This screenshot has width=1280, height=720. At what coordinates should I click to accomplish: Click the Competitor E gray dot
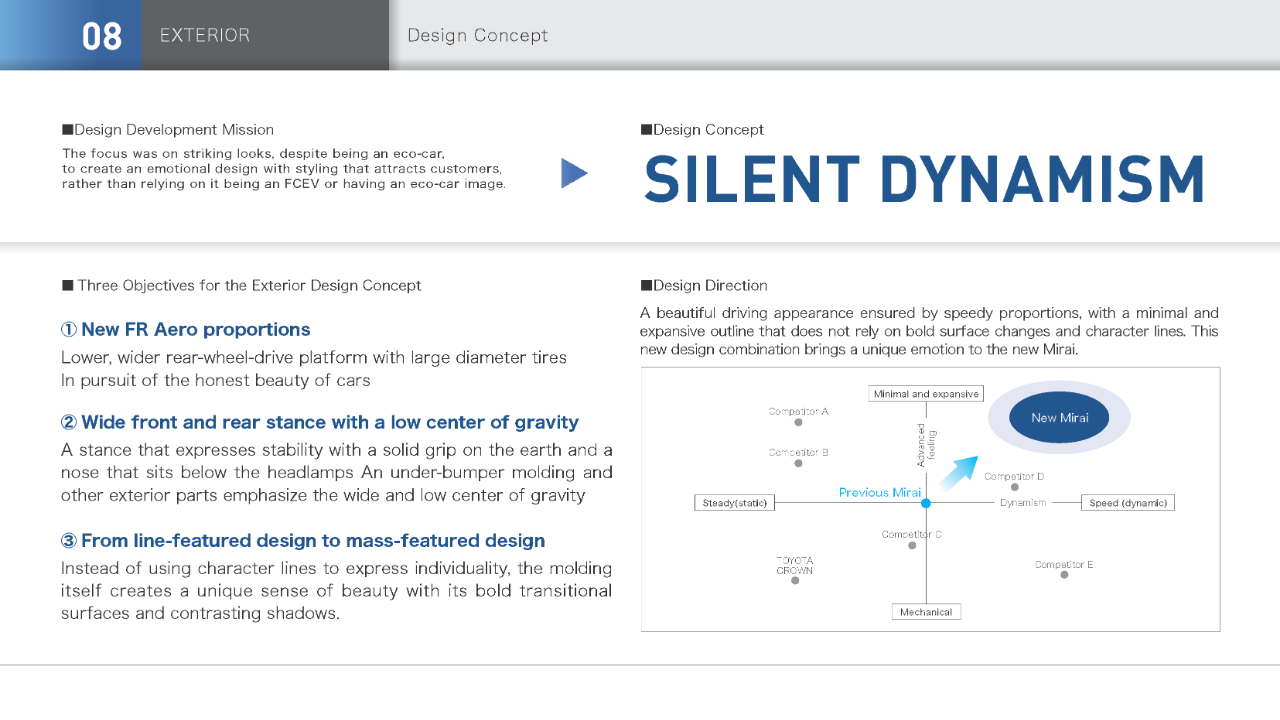[x=1064, y=575]
